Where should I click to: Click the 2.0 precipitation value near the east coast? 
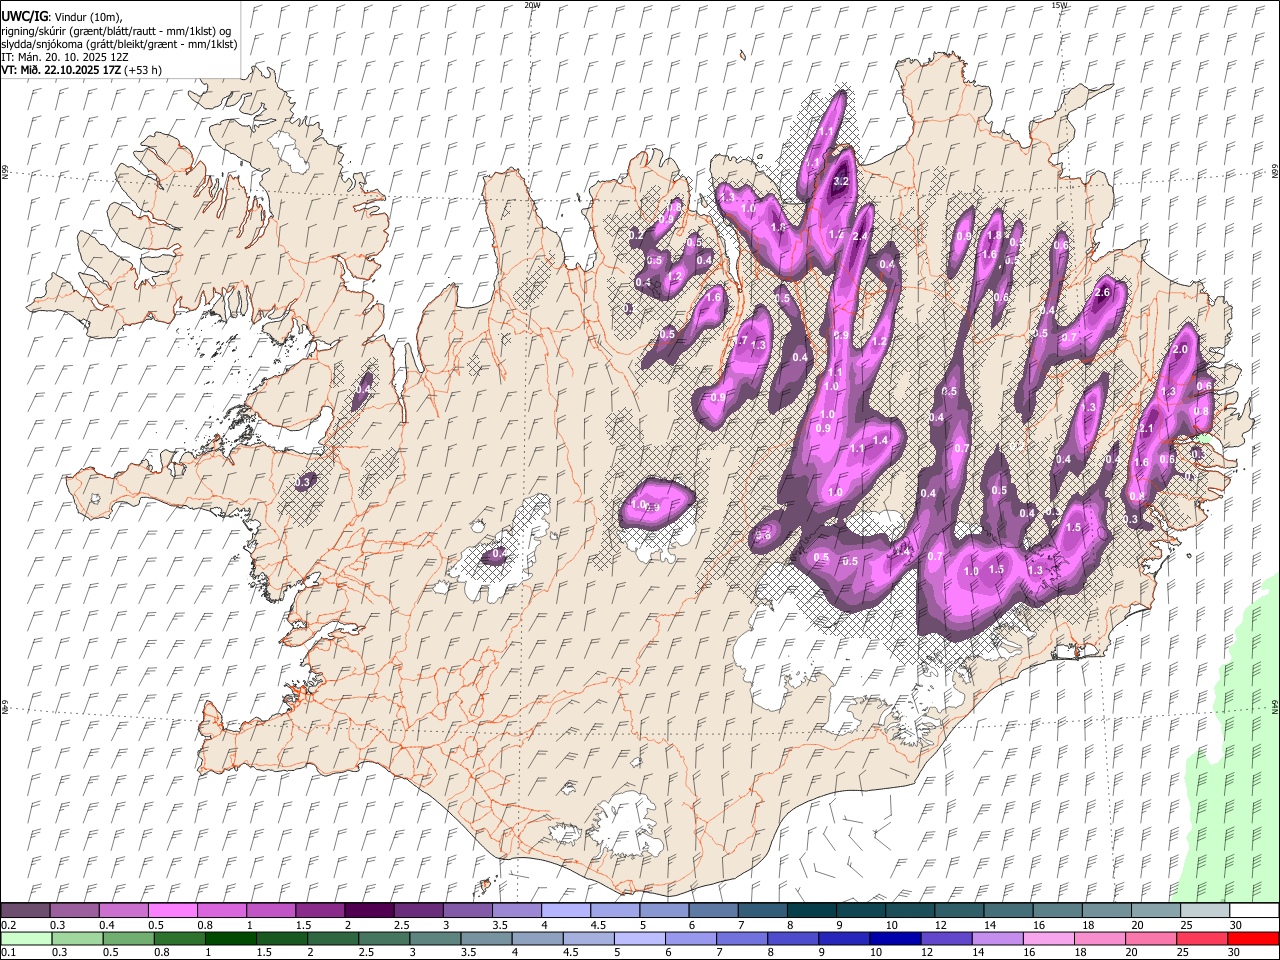tap(1180, 349)
